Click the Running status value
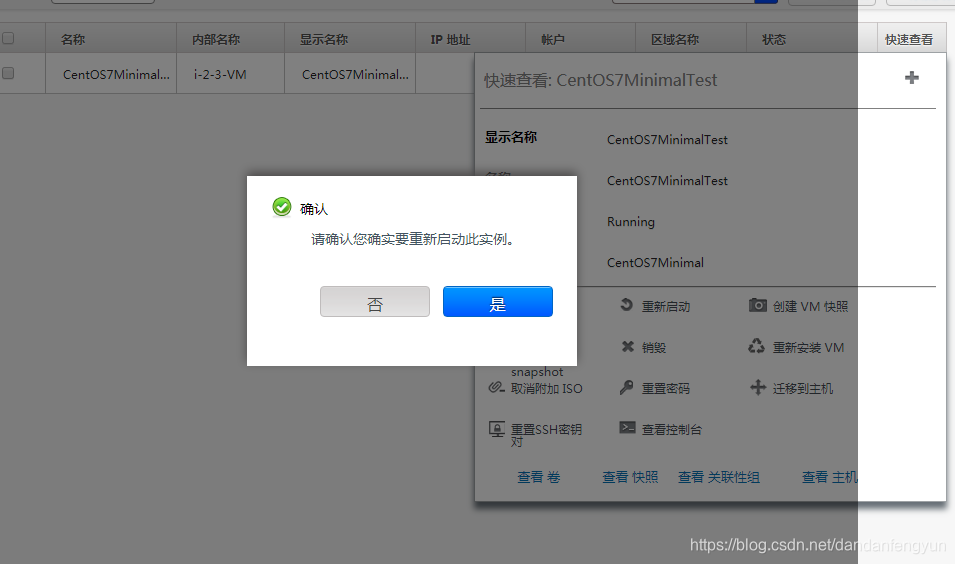Image resolution: width=955 pixels, height=564 pixels. click(x=630, y=222)
